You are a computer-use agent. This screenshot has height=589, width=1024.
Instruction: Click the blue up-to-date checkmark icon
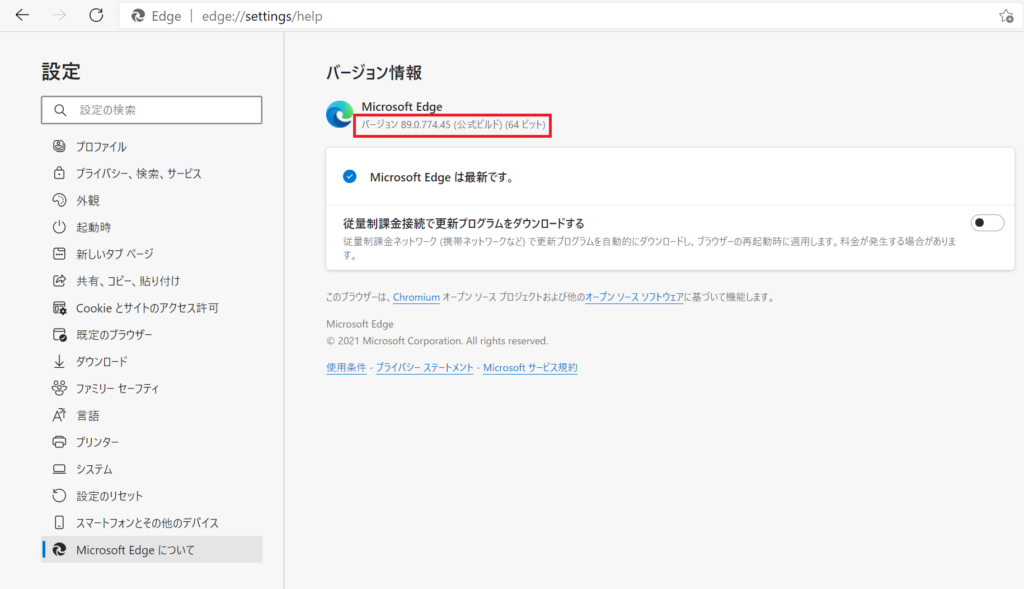pyautogui.click(x=349, y=176)
